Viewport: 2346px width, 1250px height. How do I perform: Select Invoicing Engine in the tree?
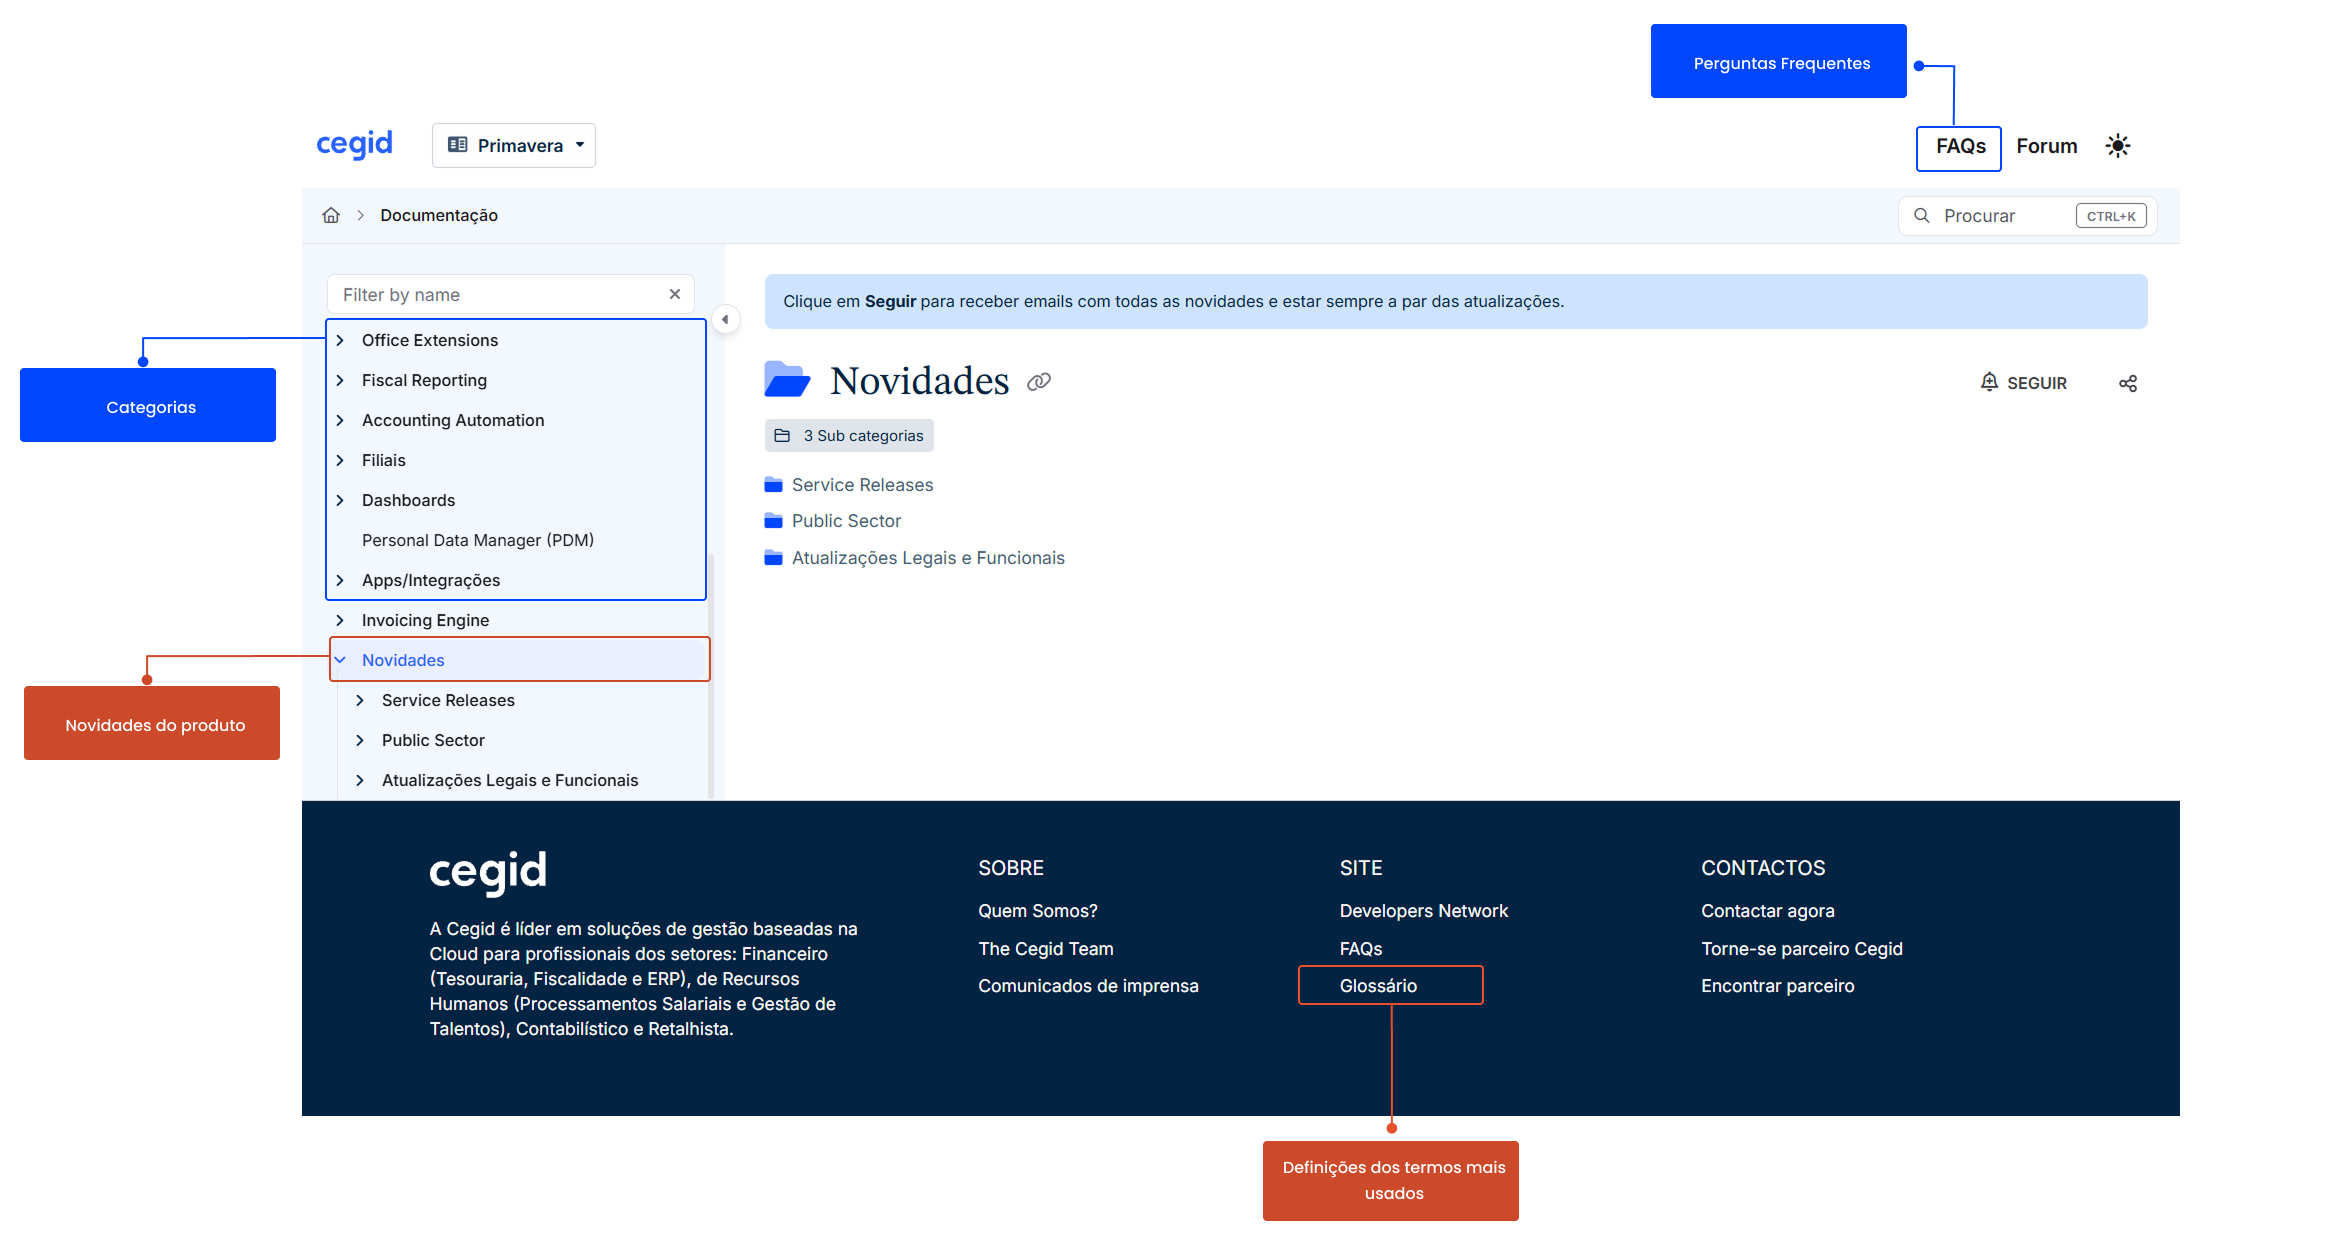tap(425, 620)
